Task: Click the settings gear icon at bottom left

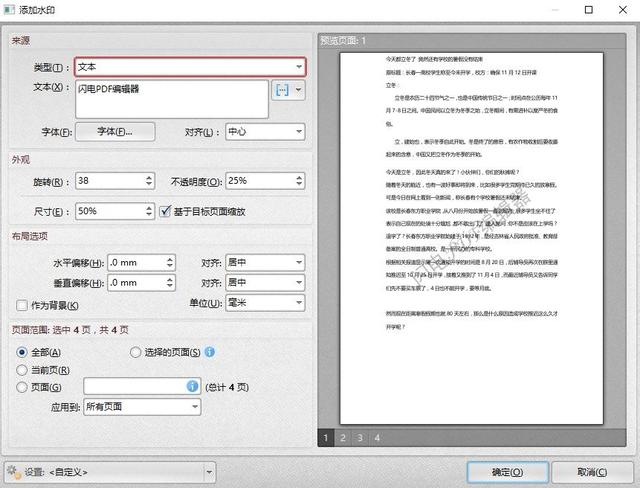Action: pyautogui.click(x=13, y=472)
